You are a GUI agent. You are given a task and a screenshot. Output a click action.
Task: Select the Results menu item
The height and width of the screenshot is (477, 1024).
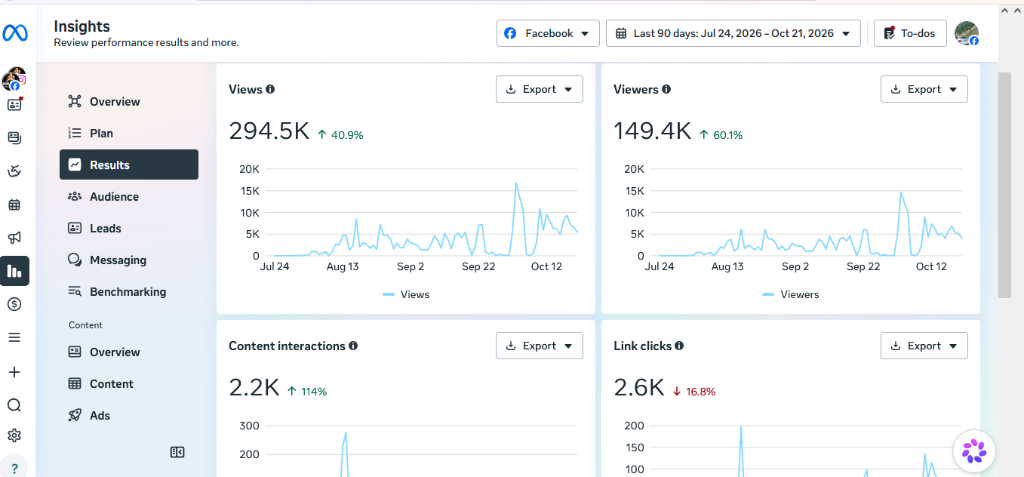click(129, 165)
